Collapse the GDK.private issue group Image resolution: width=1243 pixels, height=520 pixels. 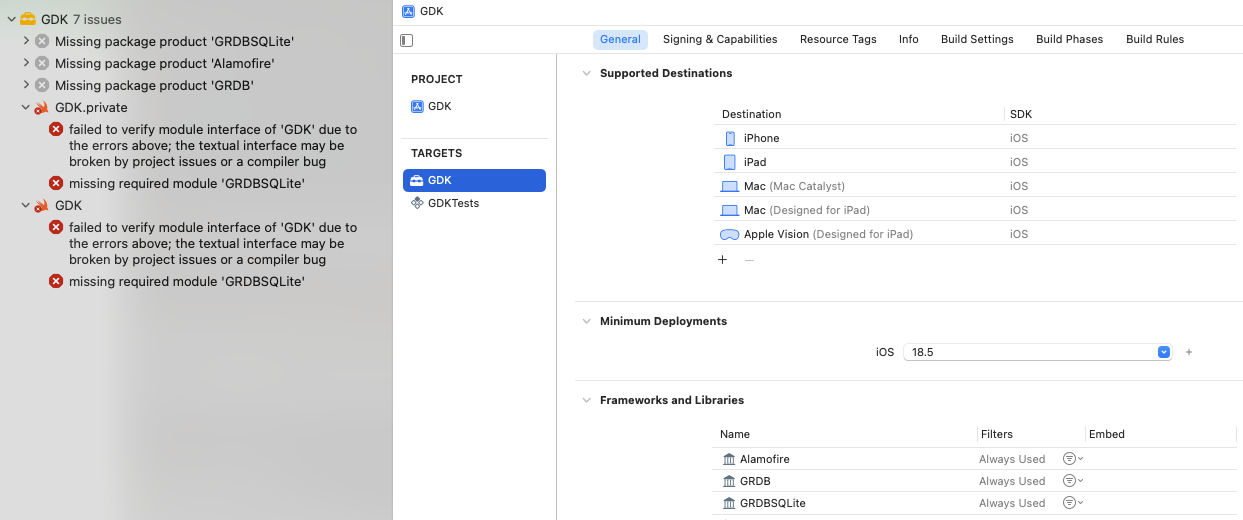coord(26,107)
